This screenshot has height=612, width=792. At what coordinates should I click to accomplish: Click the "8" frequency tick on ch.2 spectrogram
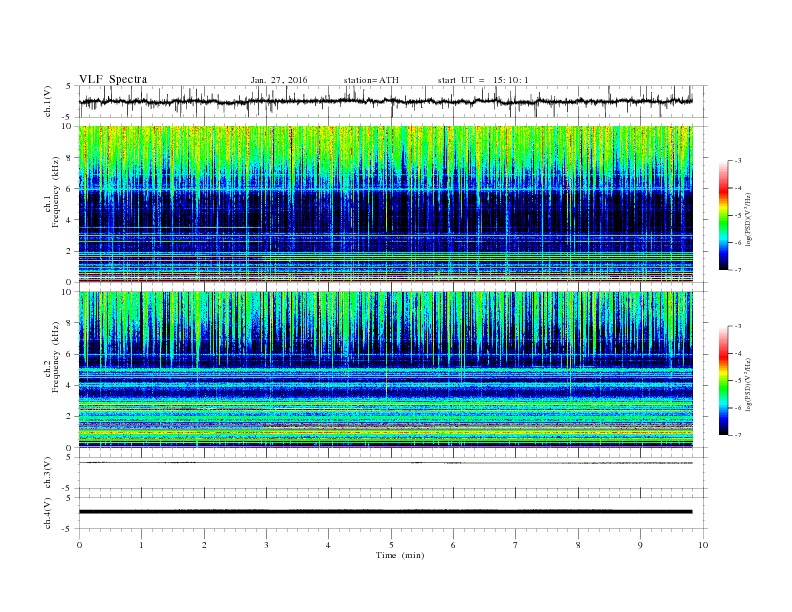click(x=69, y=323)
